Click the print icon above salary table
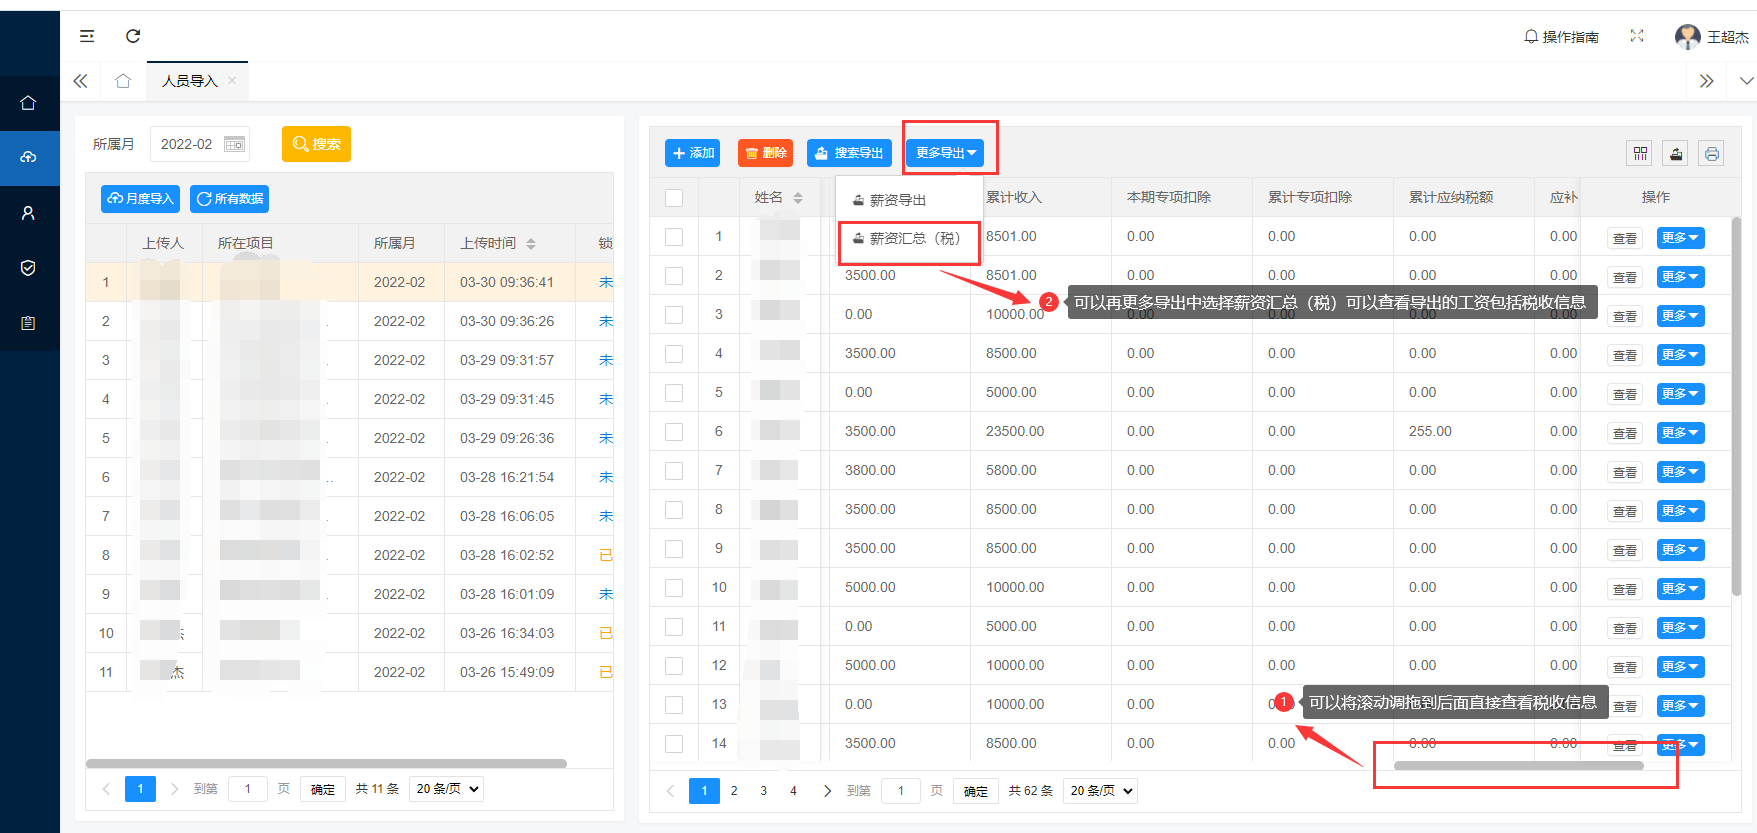Viewport: 1757px width, 833px height. click(x=1712, y=153)
